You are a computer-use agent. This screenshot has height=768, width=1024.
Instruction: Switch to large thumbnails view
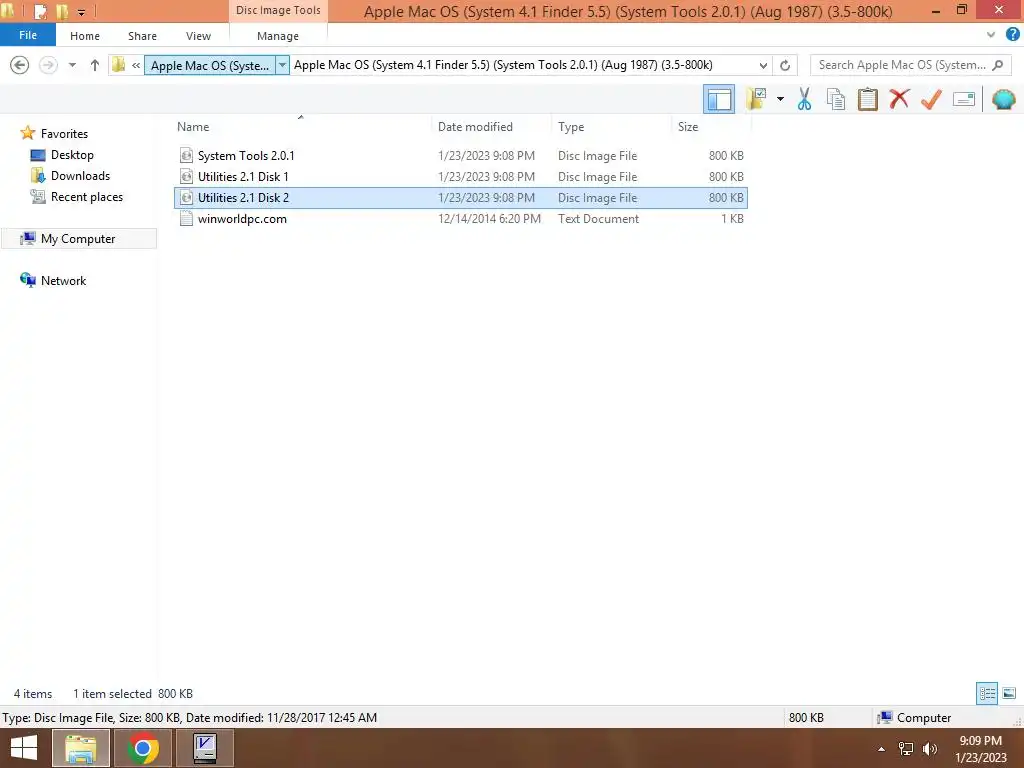(x=1009, y=693)
